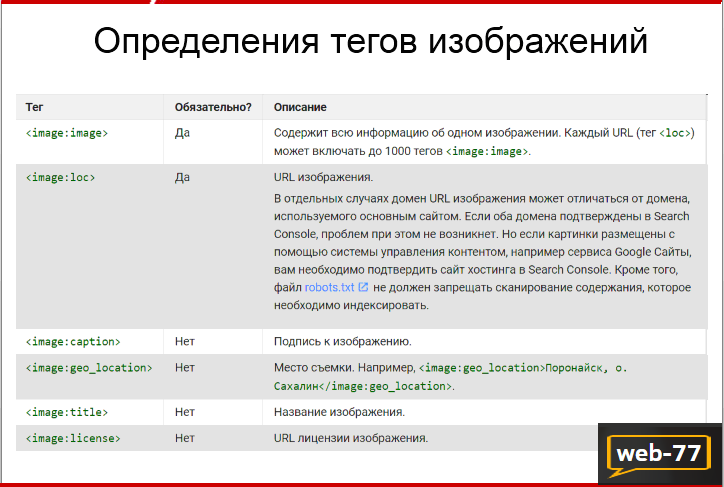This screenshot has width=724, height=487.
Task: Select the <image:title> tag cell
Action: [x=67, y=412]
